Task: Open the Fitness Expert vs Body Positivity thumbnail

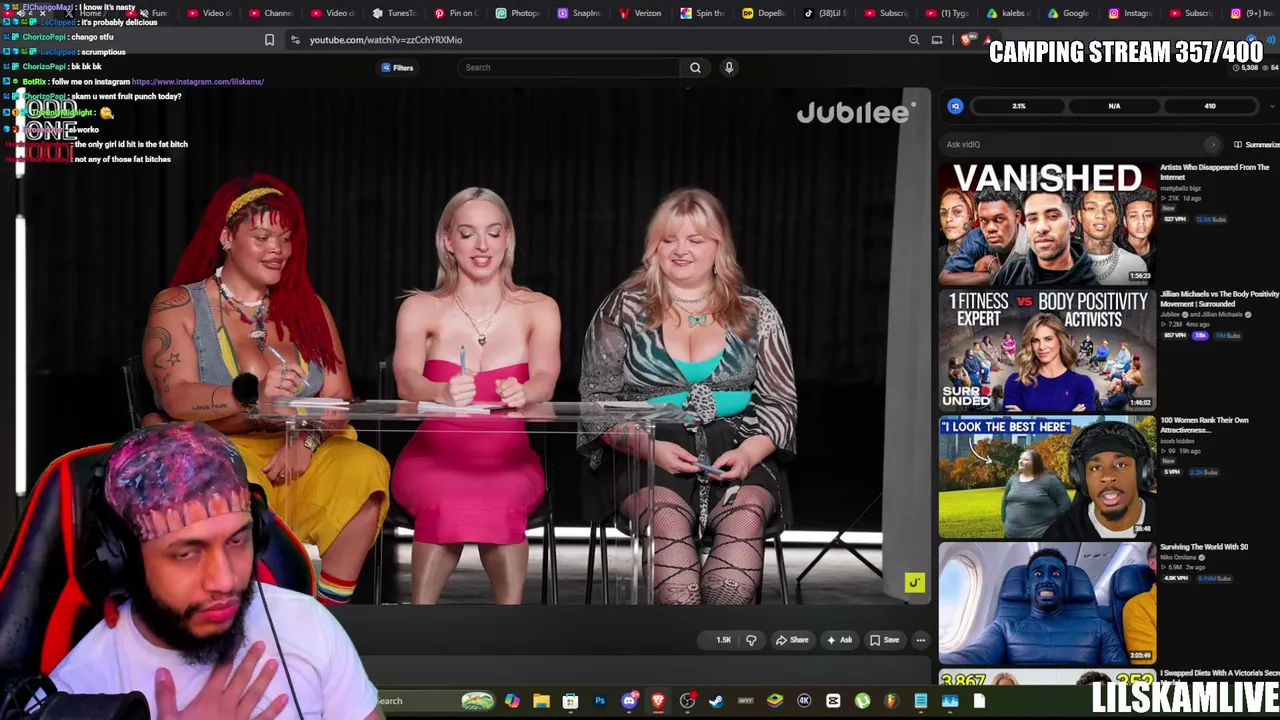Action: coord(1046,350)
